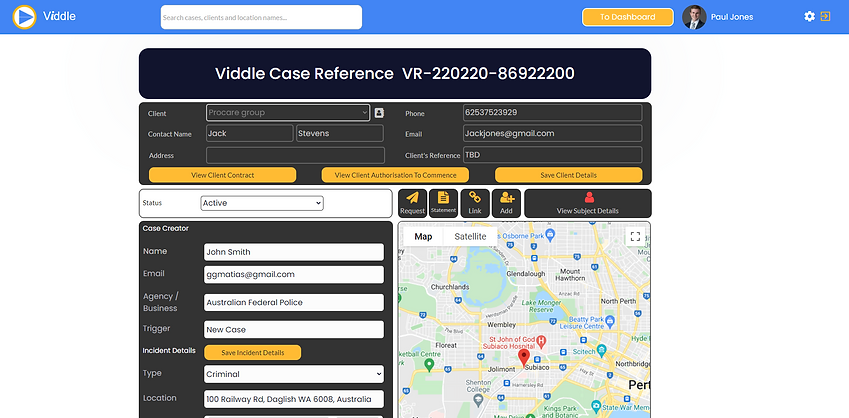
Task: Click Case Creator Name field John Smith
Action: coord(294,252)
